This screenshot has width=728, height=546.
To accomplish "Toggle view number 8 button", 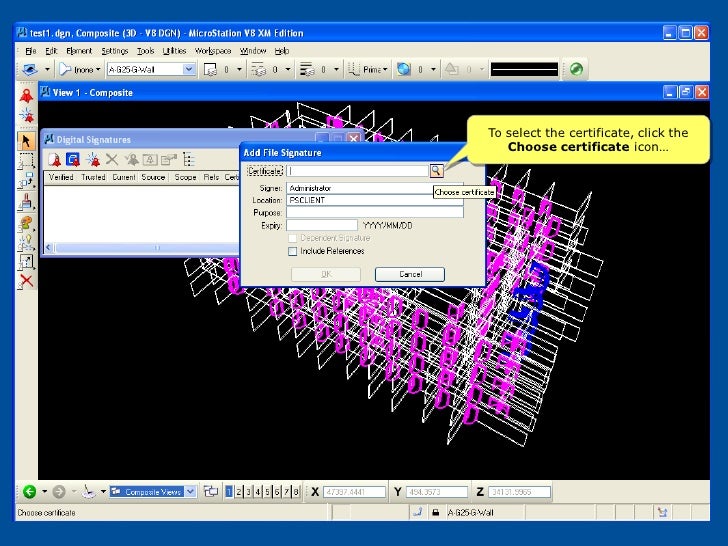I will (295, 491).
